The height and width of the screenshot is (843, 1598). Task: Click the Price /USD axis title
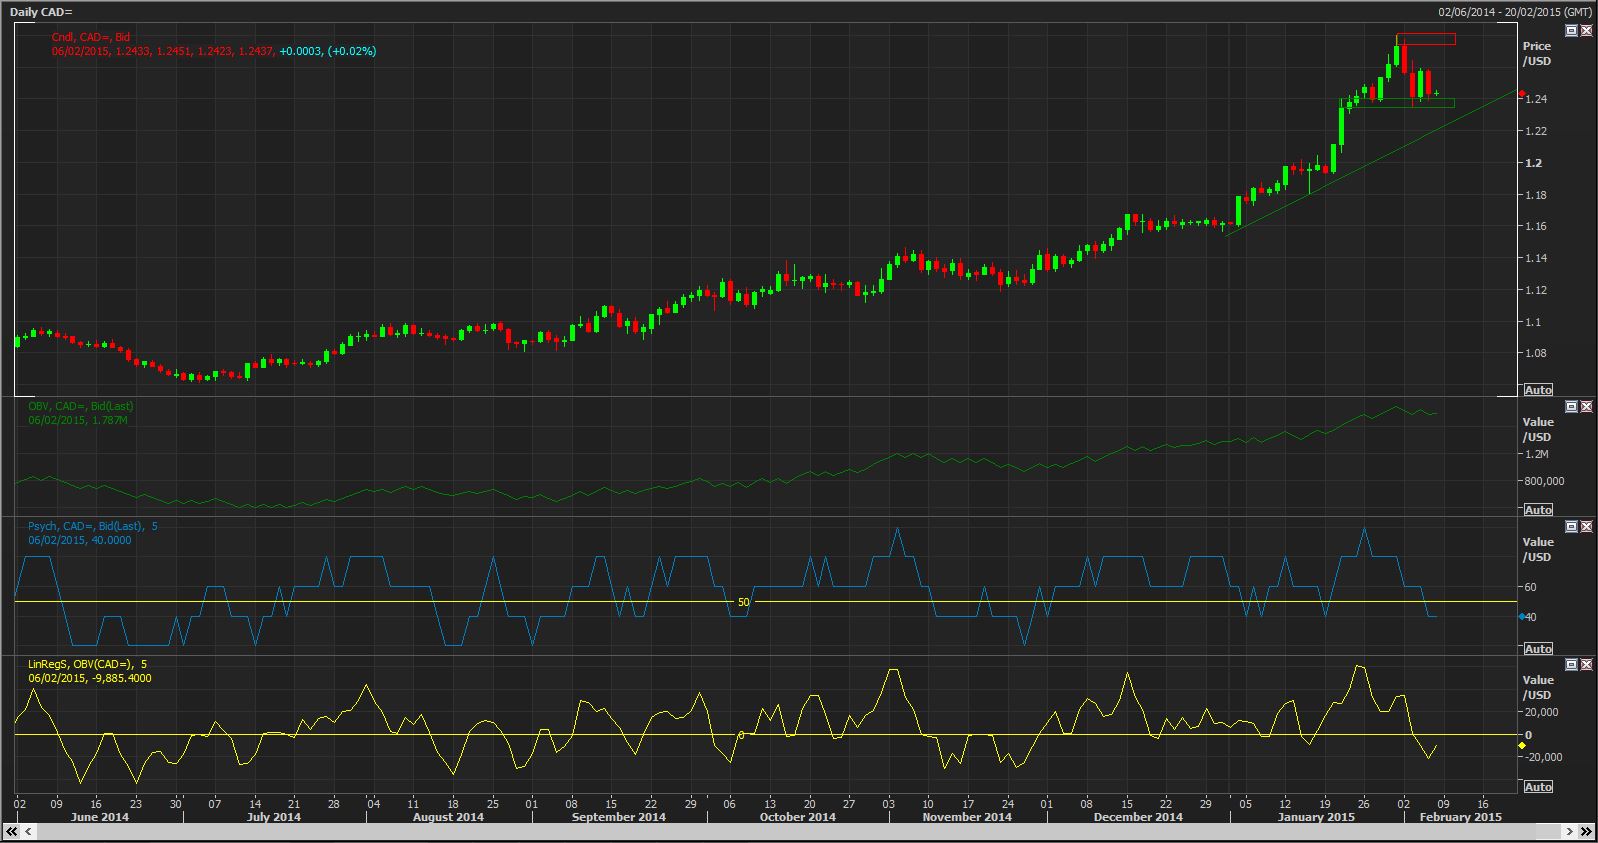(x=1537, y=54)
